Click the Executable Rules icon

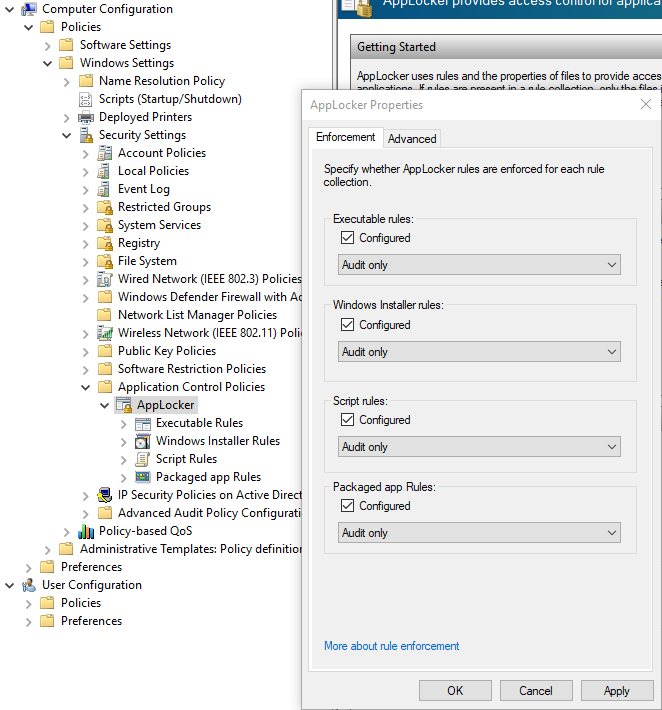tap(143, 423)
